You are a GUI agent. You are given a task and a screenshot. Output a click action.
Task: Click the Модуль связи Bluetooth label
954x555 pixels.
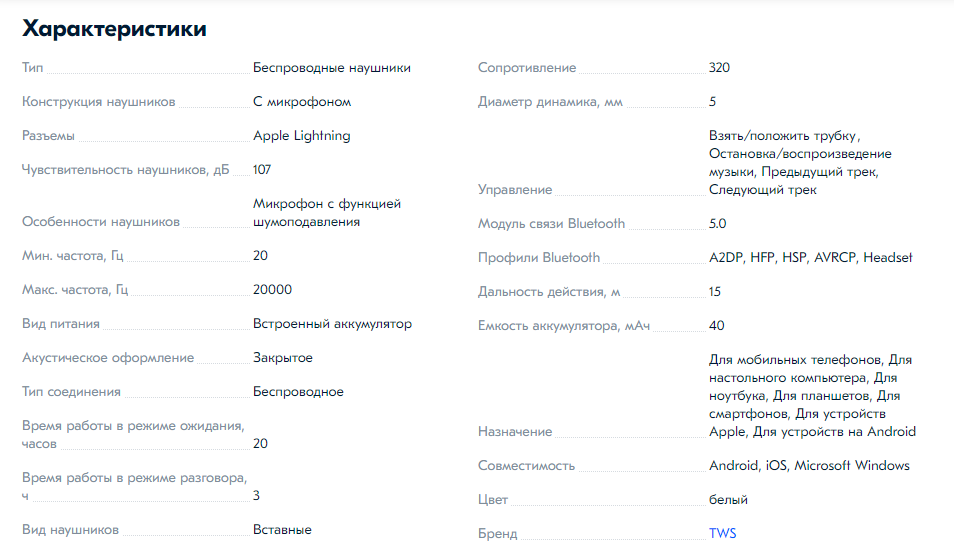551,223
